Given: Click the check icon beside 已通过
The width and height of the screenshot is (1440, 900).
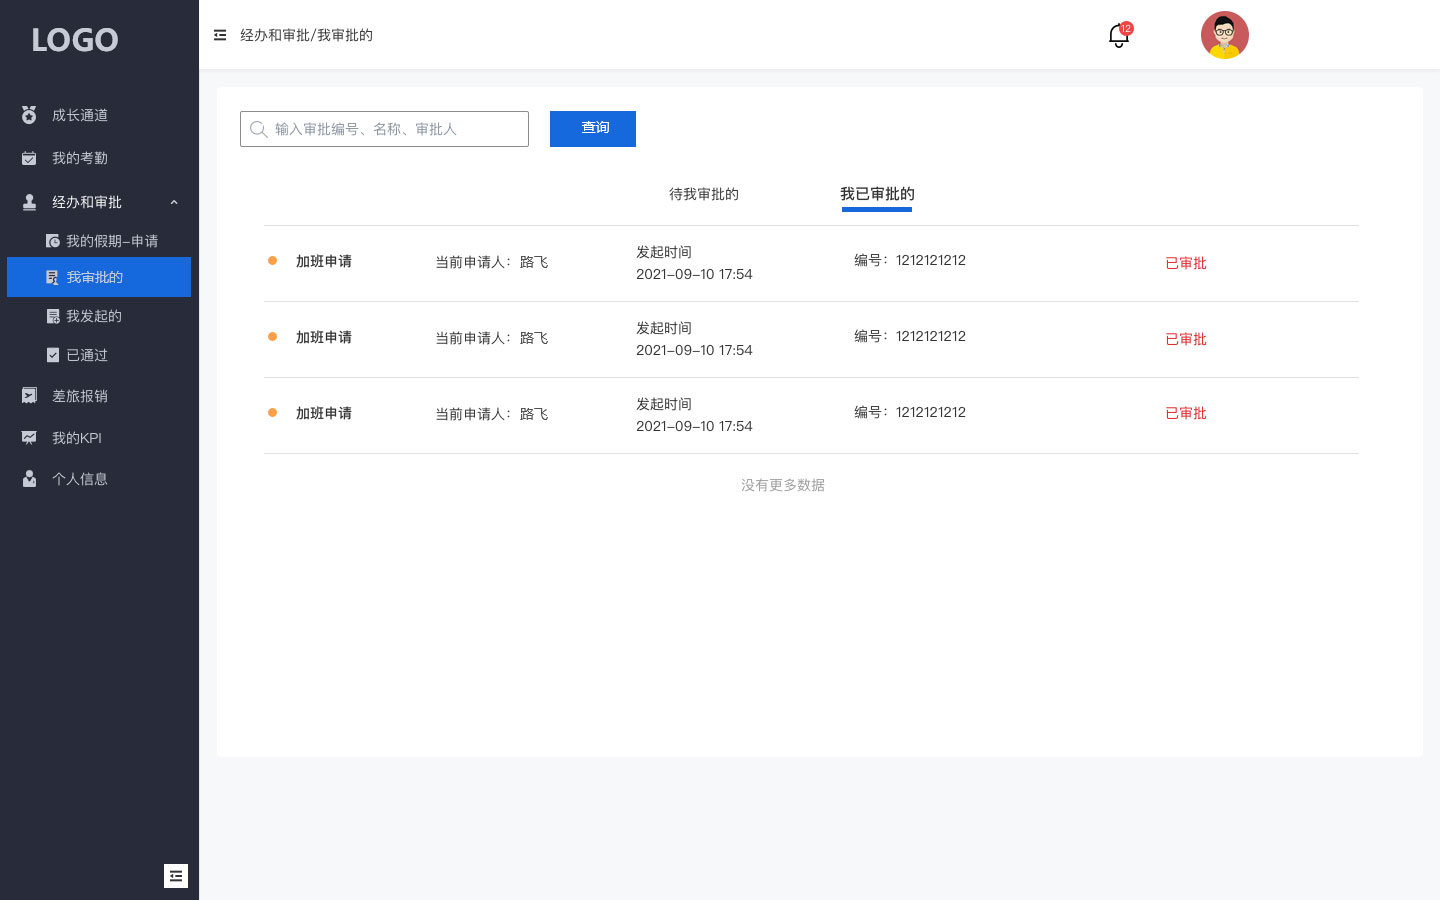Looking at the screenshot, I should click(x=53, y=355).
